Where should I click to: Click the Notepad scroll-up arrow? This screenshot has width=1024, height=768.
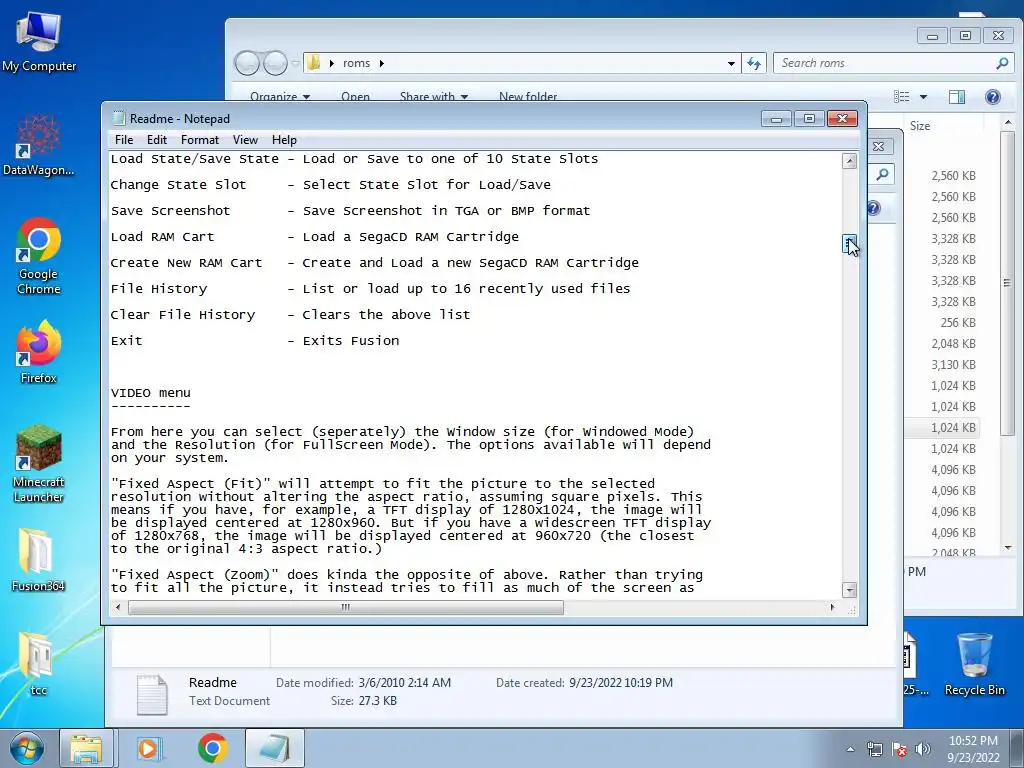[850, 161]
